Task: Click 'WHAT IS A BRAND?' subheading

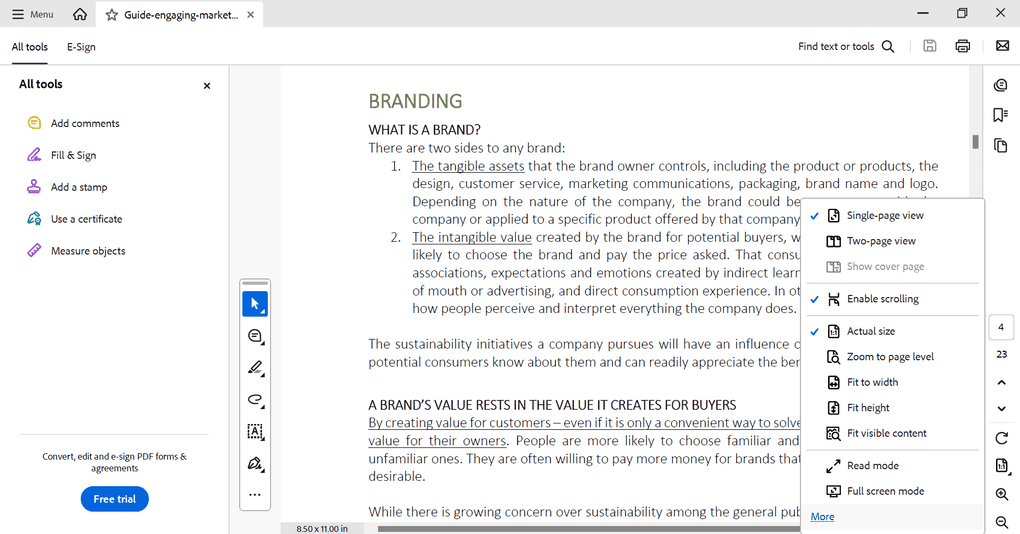Action: 424,129
